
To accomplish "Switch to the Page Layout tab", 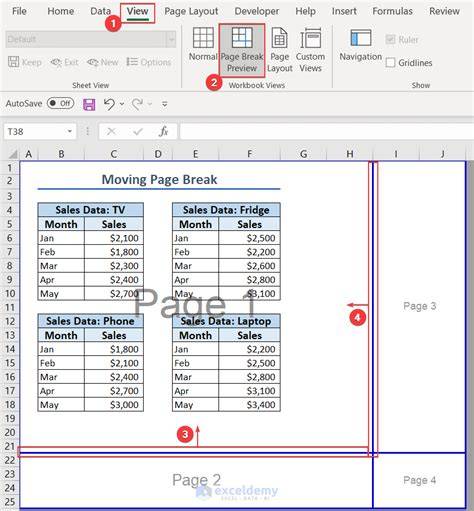I will pos(191,11).
